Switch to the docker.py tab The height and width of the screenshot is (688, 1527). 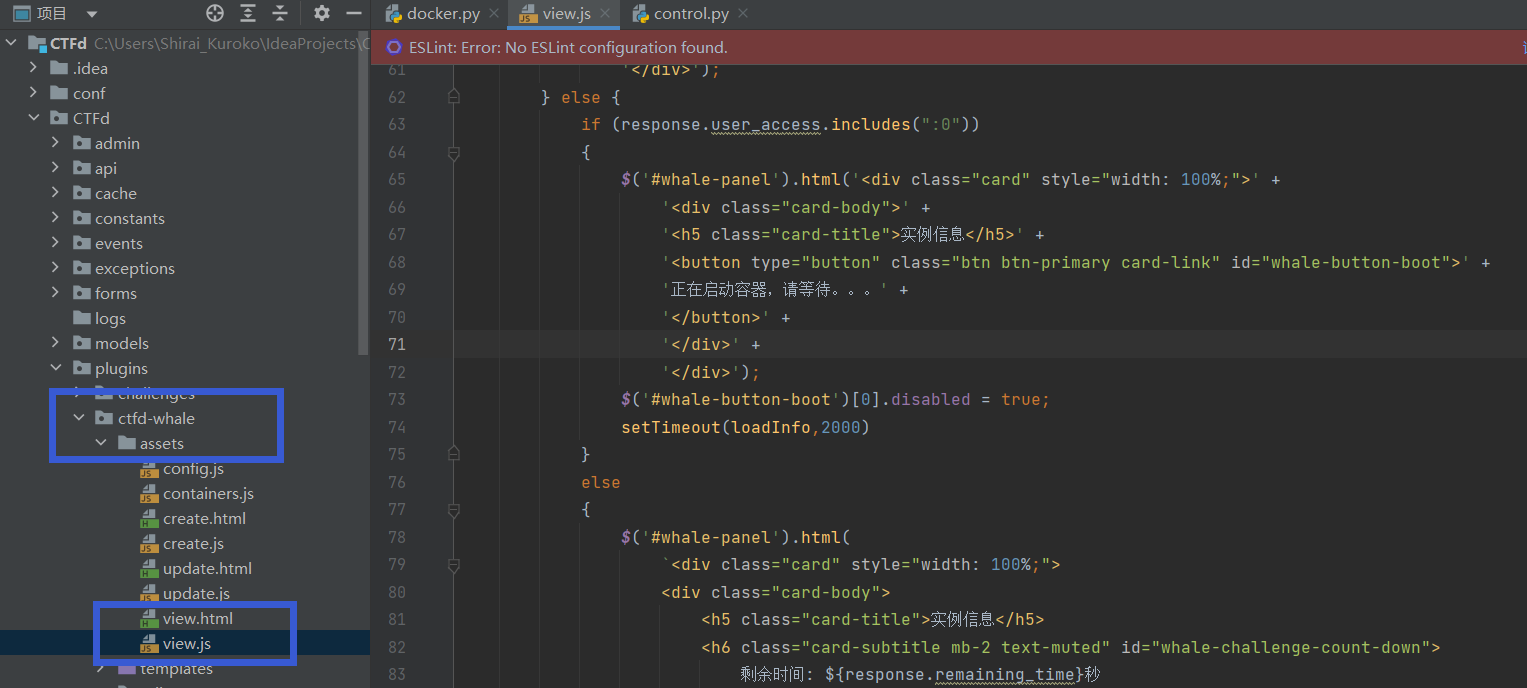pos(443,14)
